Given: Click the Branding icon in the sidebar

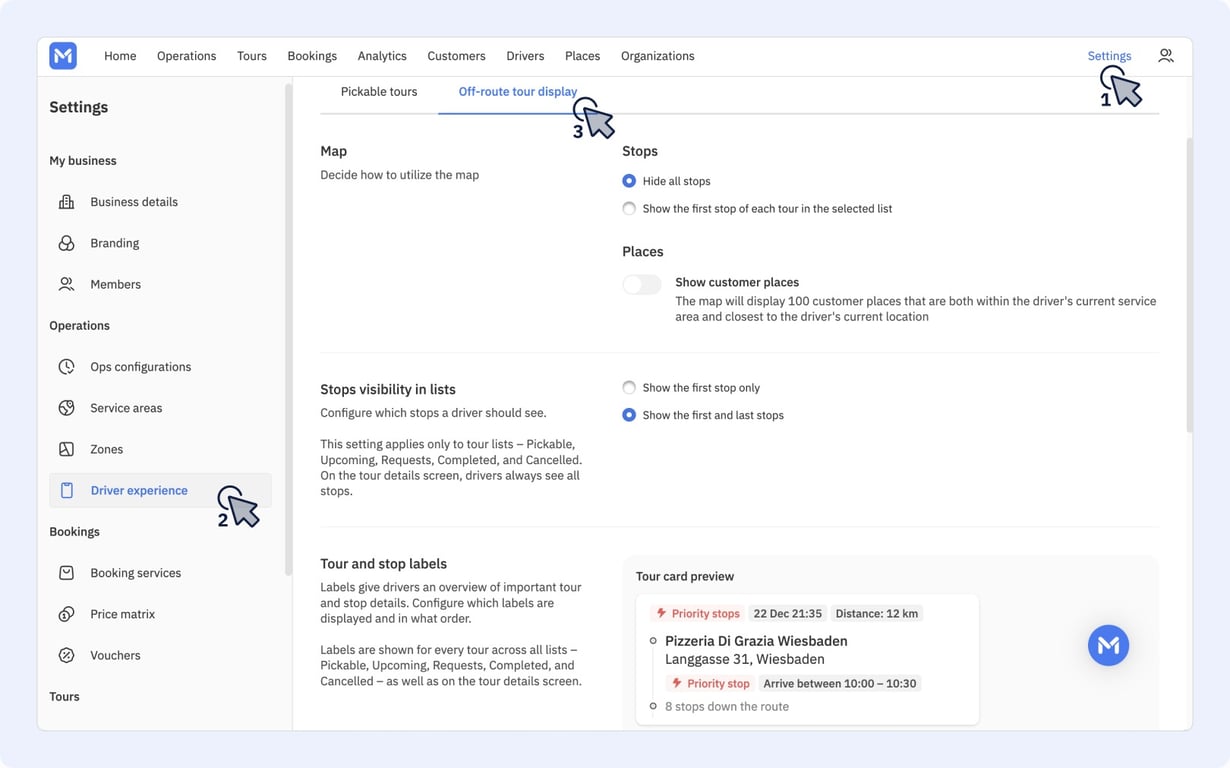Looking at the screenshot, I should [67, 243].
